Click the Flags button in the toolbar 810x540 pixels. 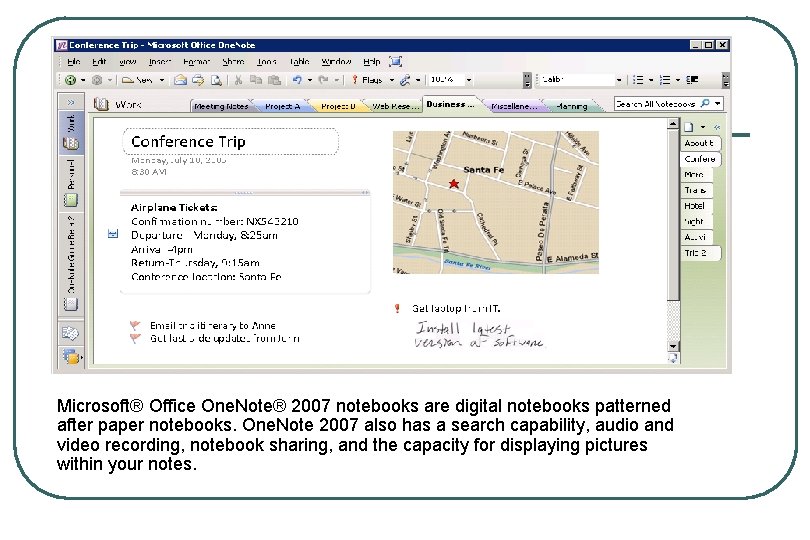pos(367,80)
